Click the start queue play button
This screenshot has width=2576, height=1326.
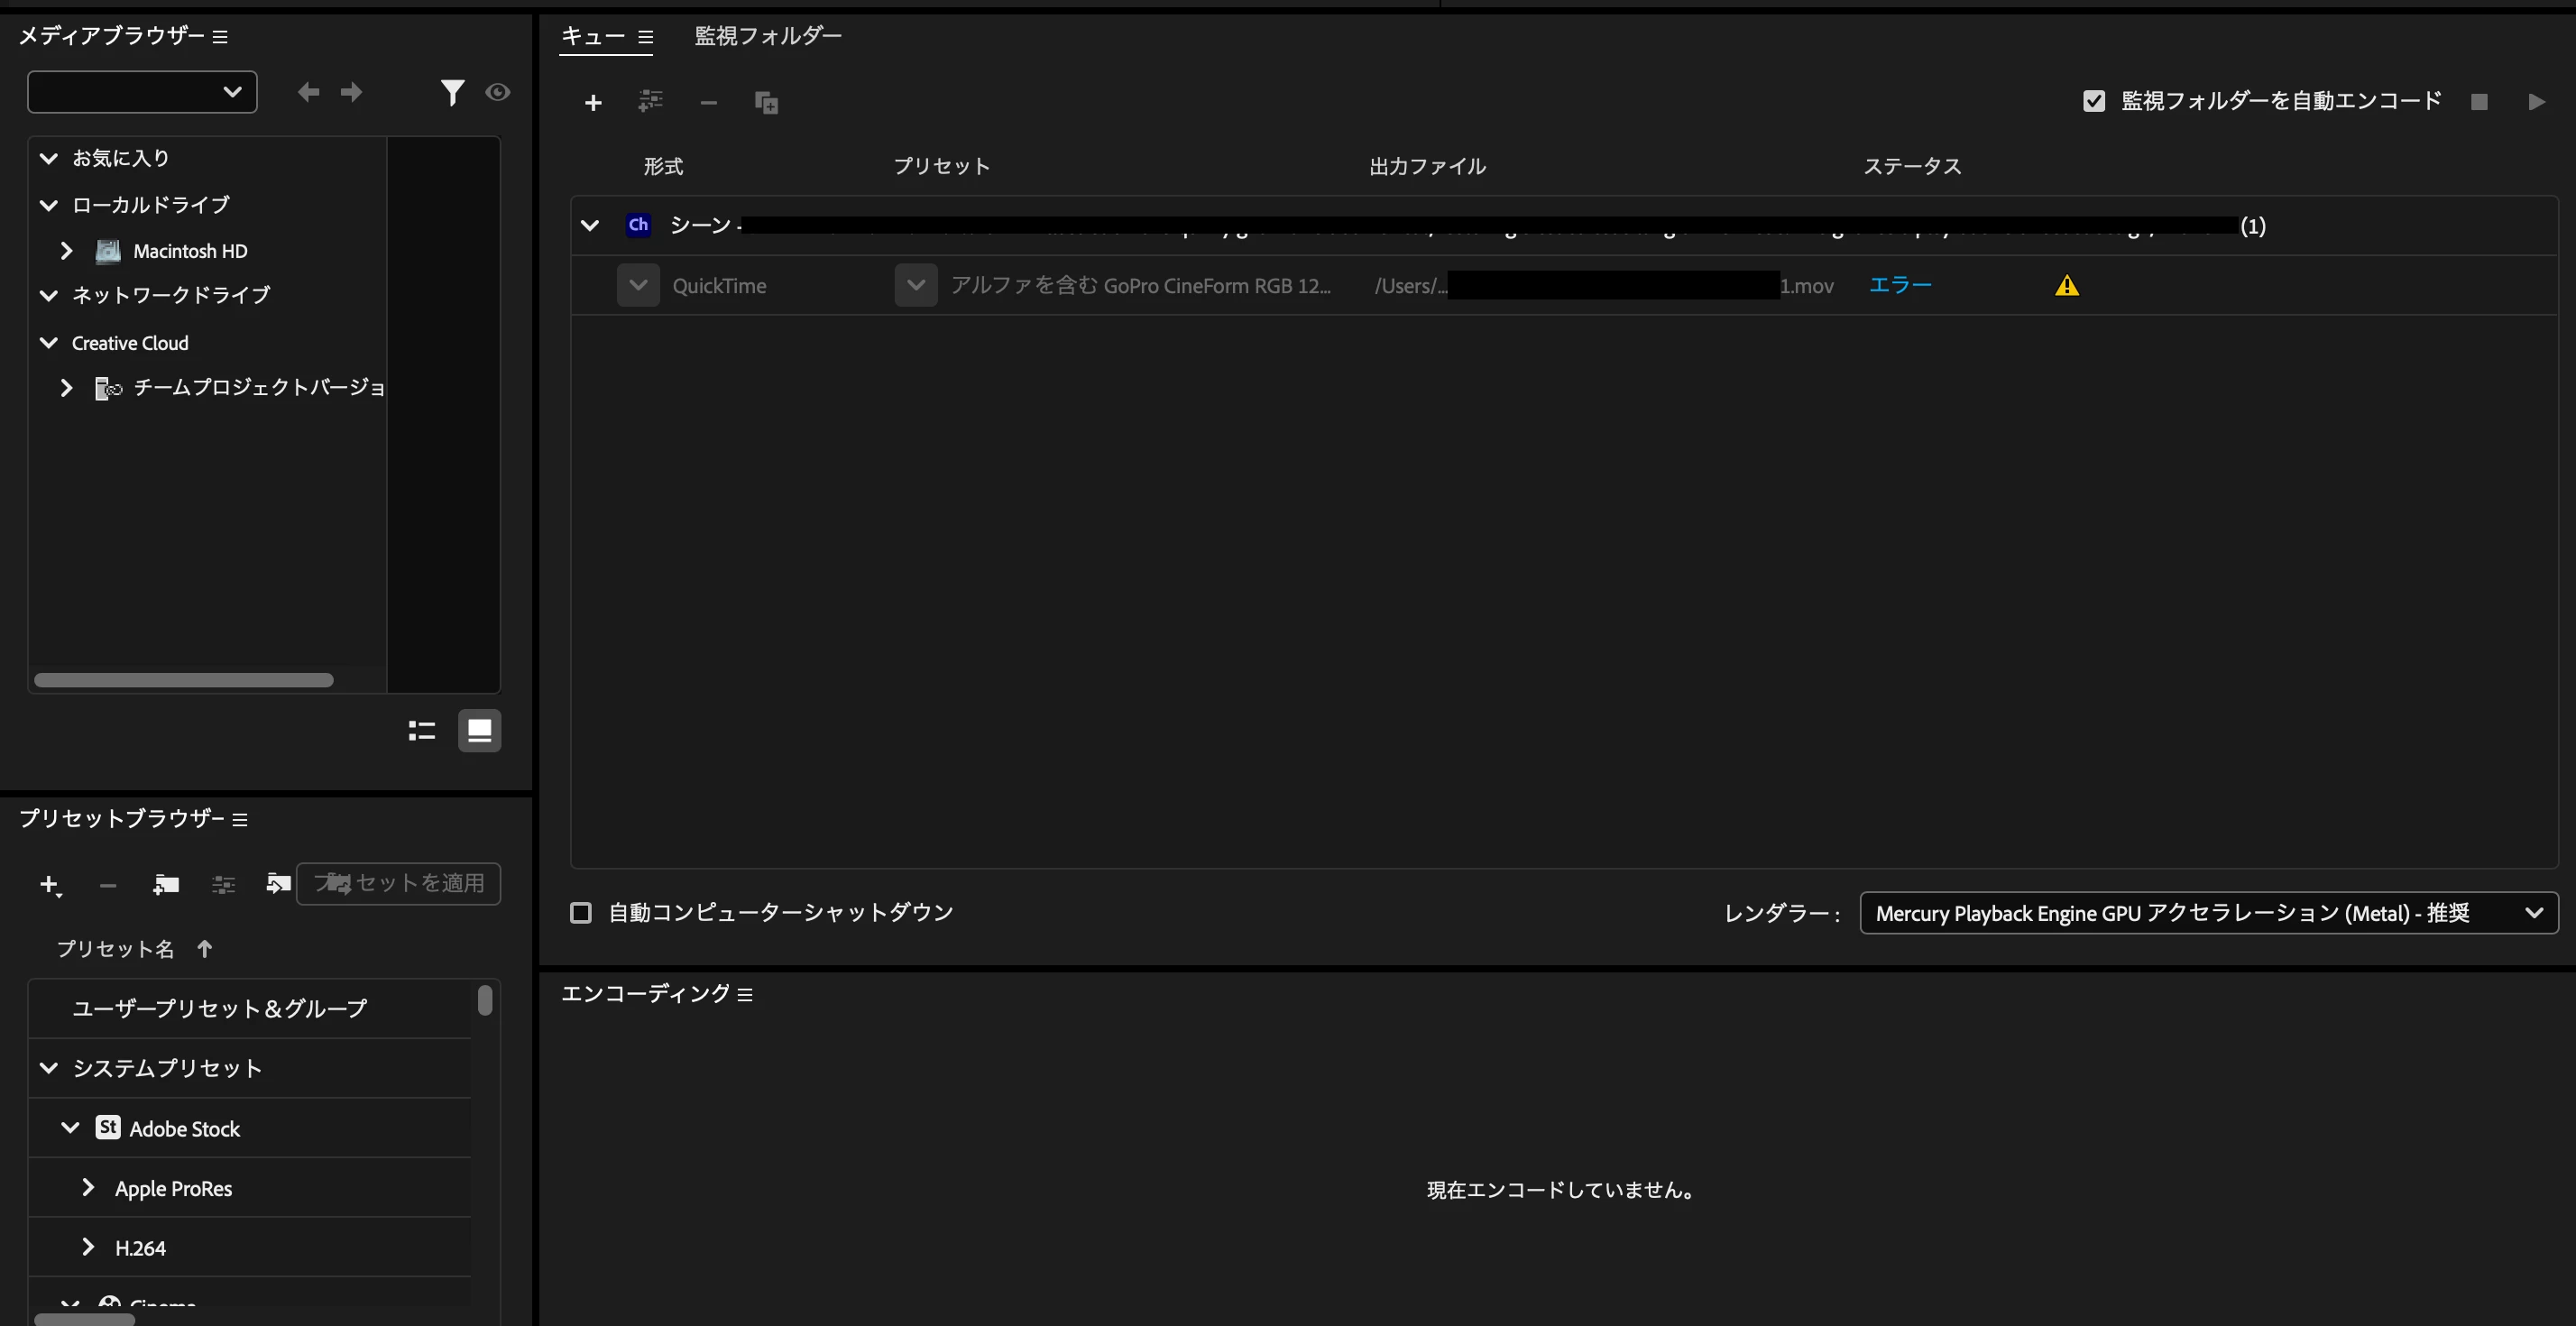pyautogui.click(x=2536, y=102)
